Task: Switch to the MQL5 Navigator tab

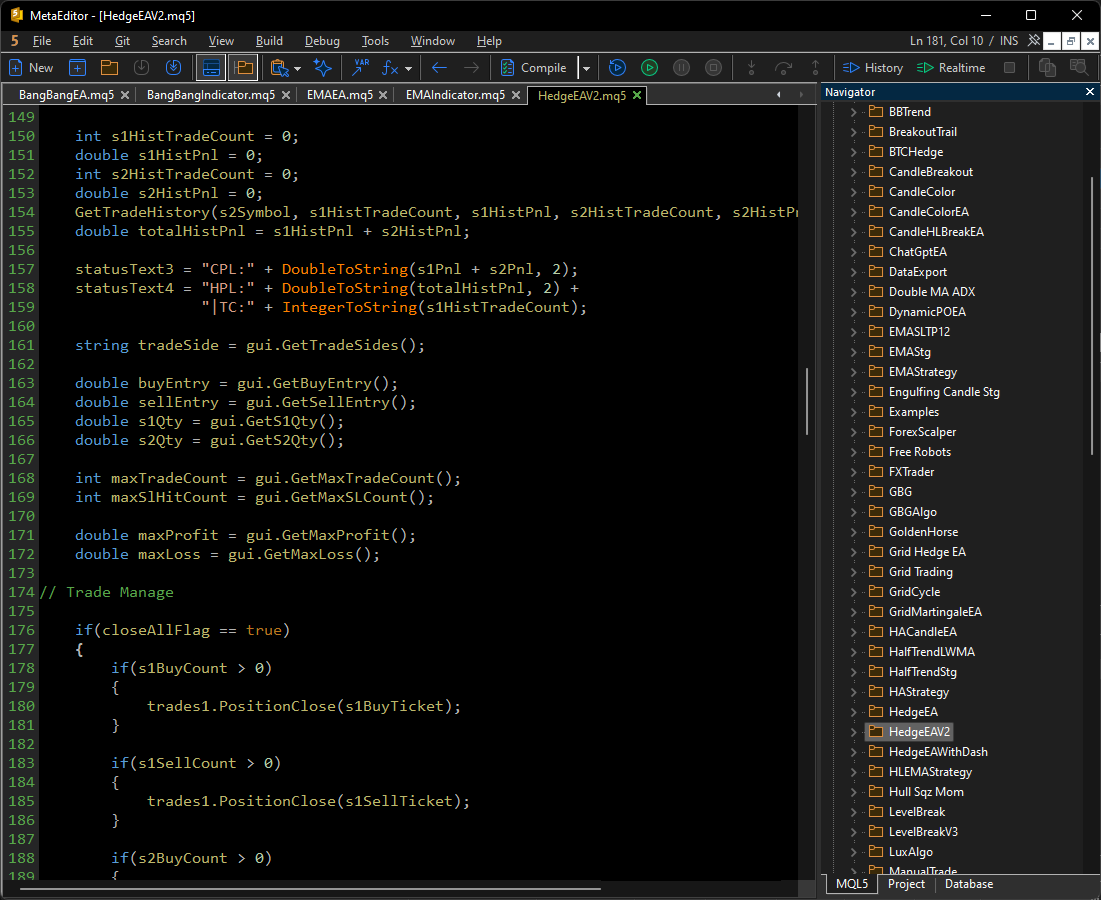Action: point(852,884)
